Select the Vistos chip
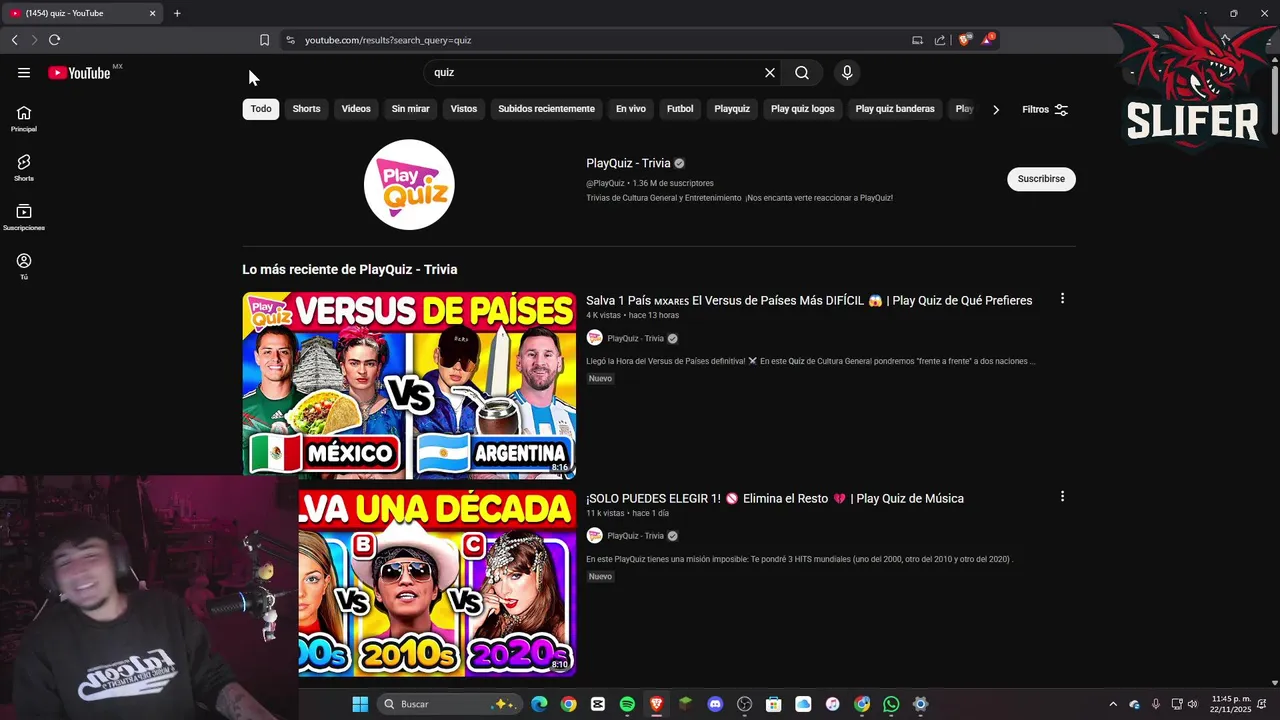 click(x=464, y=109)
